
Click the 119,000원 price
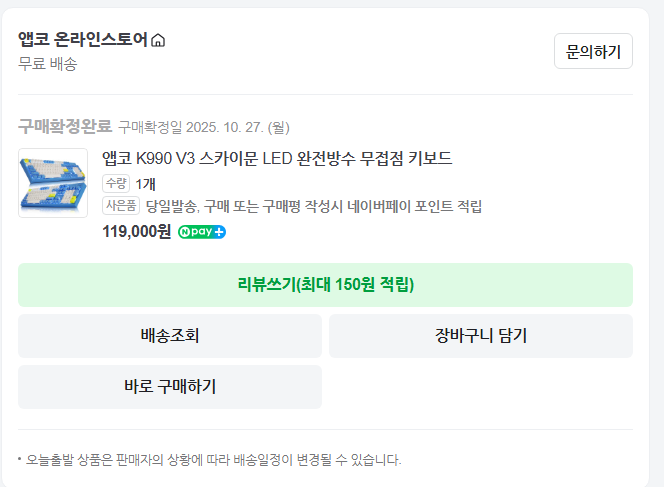(x=137, y=232)
